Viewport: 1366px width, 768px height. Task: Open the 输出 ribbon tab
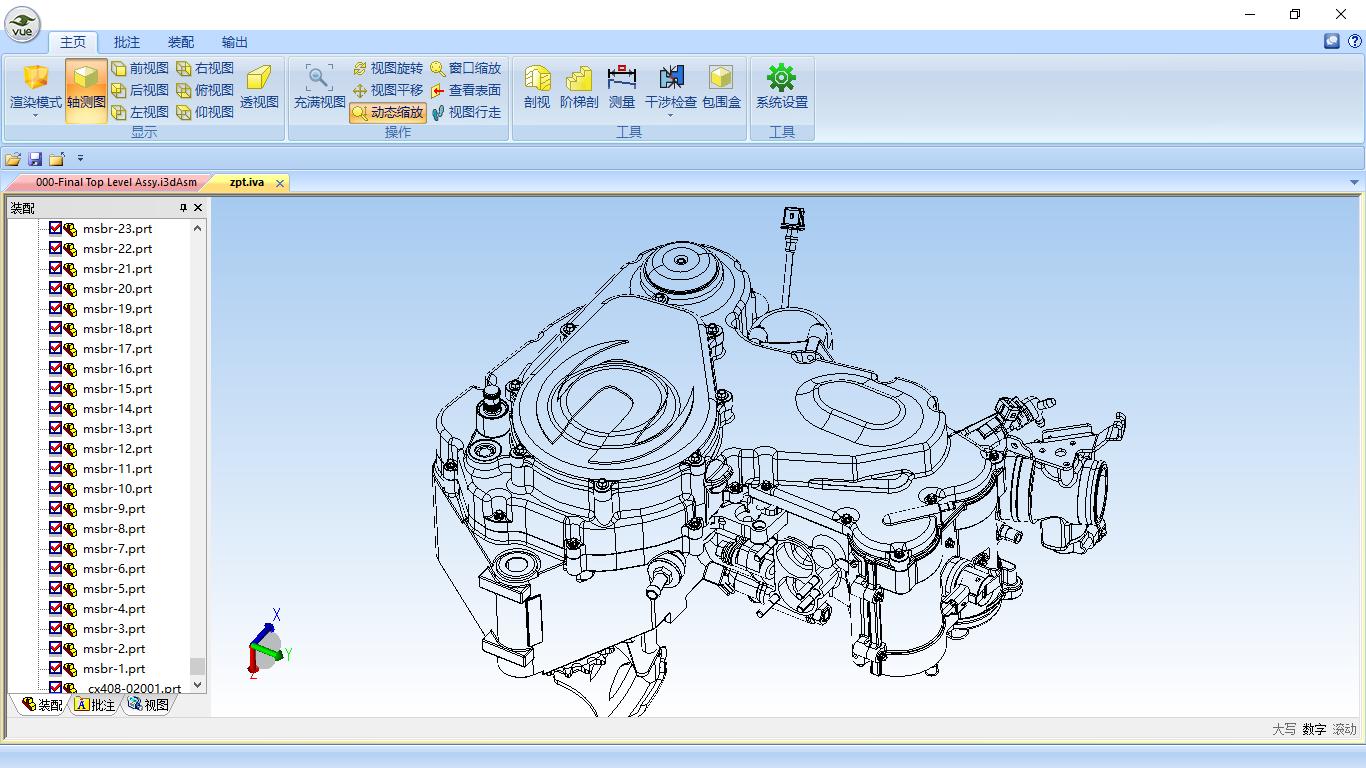[235, 42]
